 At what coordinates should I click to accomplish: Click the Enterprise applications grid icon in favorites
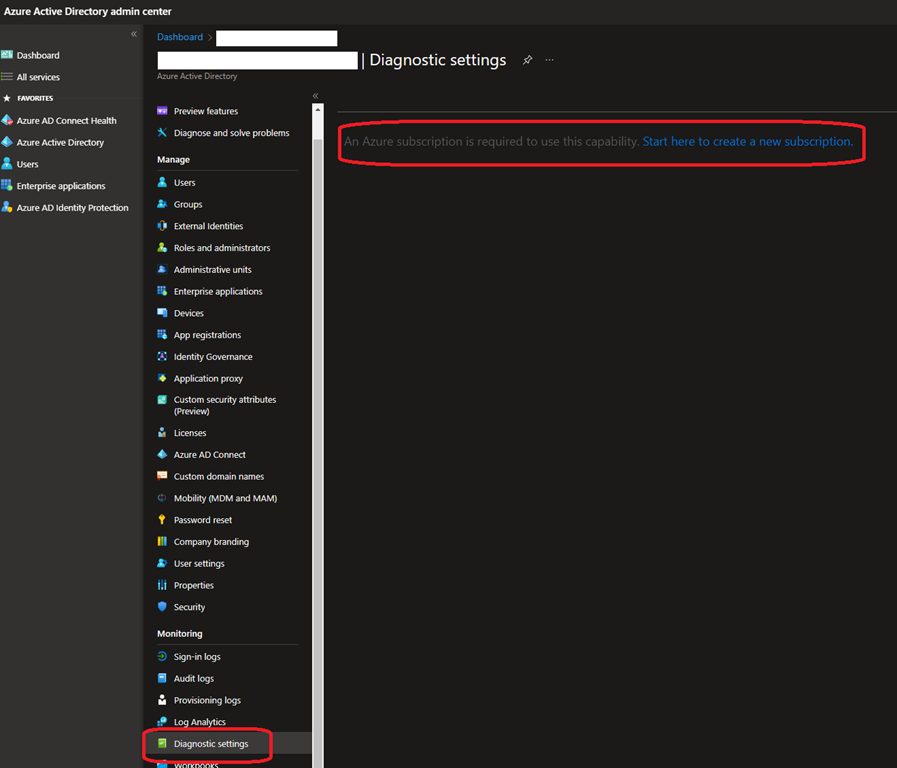pyautogui.click(x=7, y=186)
